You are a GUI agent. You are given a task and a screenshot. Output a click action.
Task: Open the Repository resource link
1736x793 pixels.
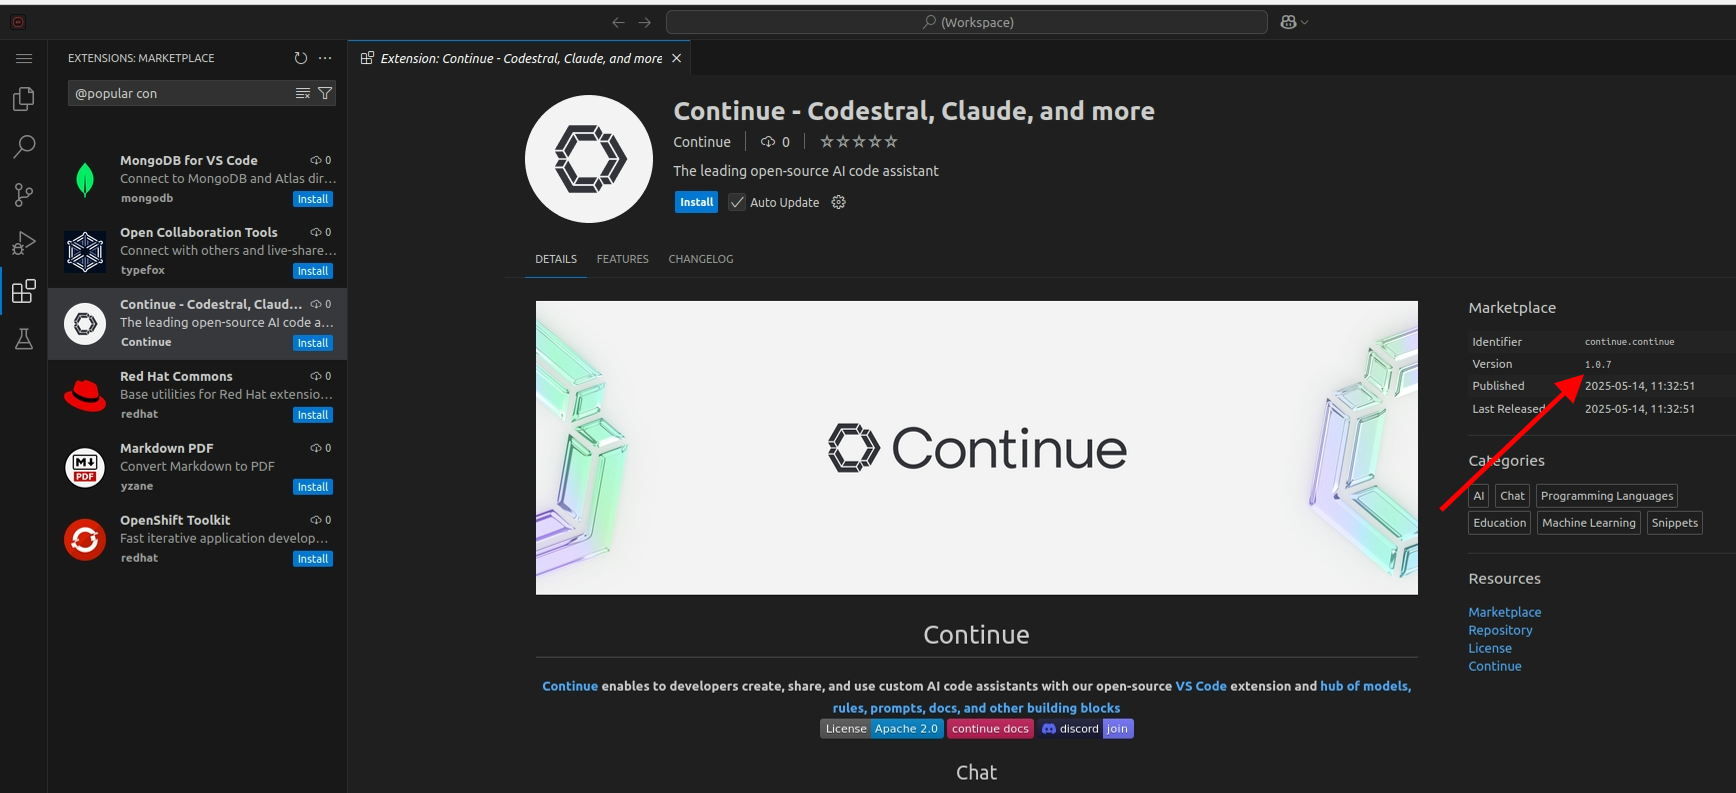[x=1500, y=630]
